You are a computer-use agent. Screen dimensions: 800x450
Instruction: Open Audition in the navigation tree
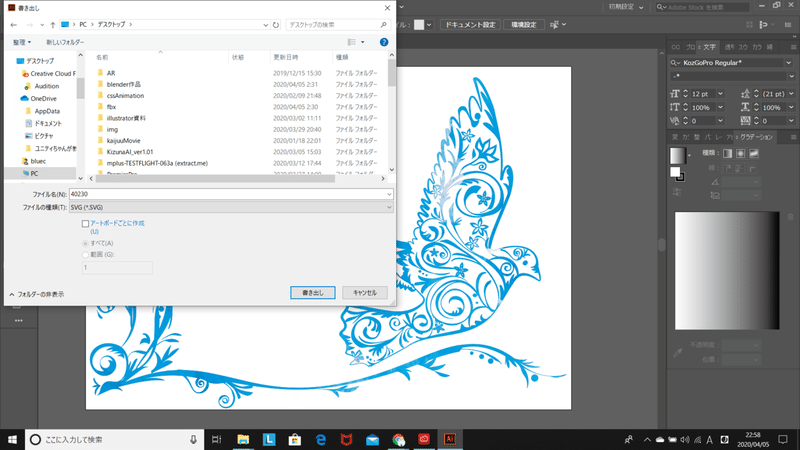(46, 86)
